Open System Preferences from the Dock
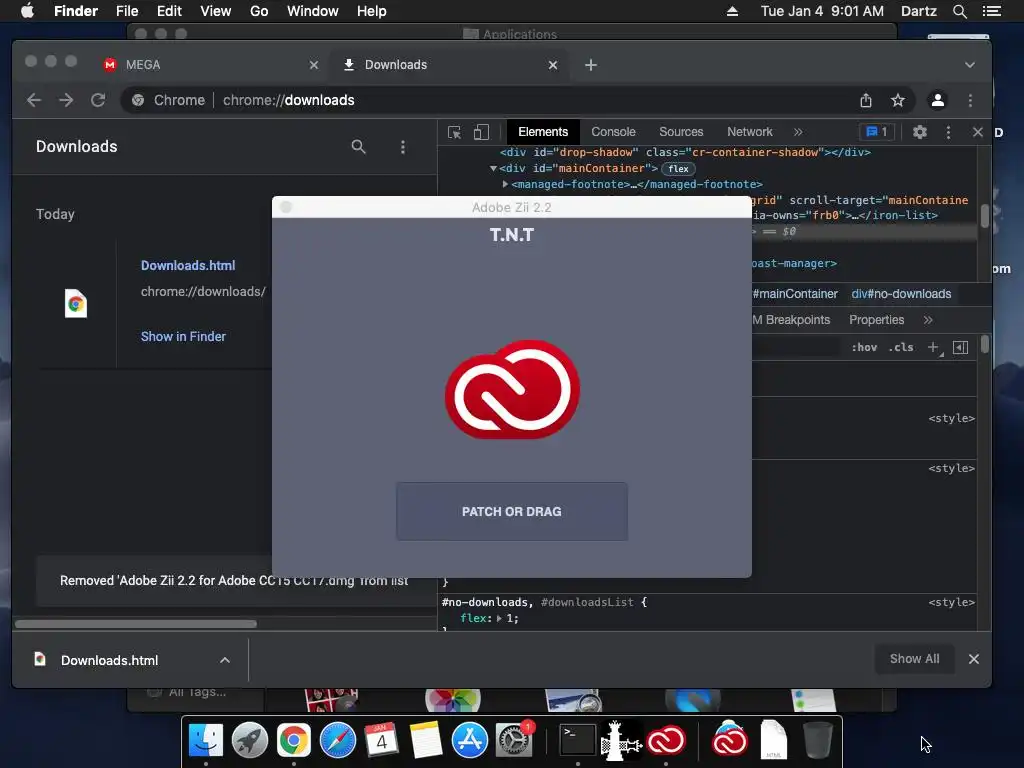This screenshot has height=768, width=1024. pos(514,741)
